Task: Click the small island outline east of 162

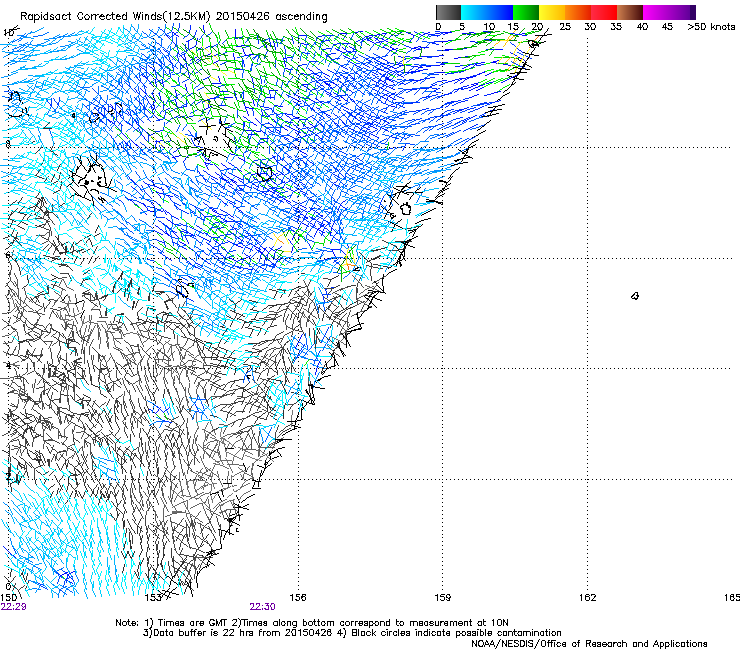Action: [x=635, y=296]
